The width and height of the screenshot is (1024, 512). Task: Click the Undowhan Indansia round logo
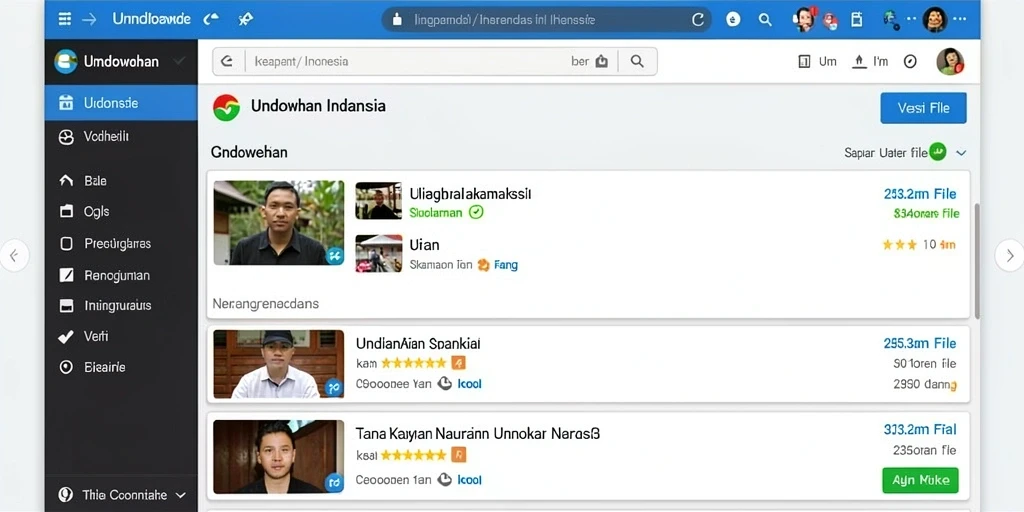click(227, 107)
